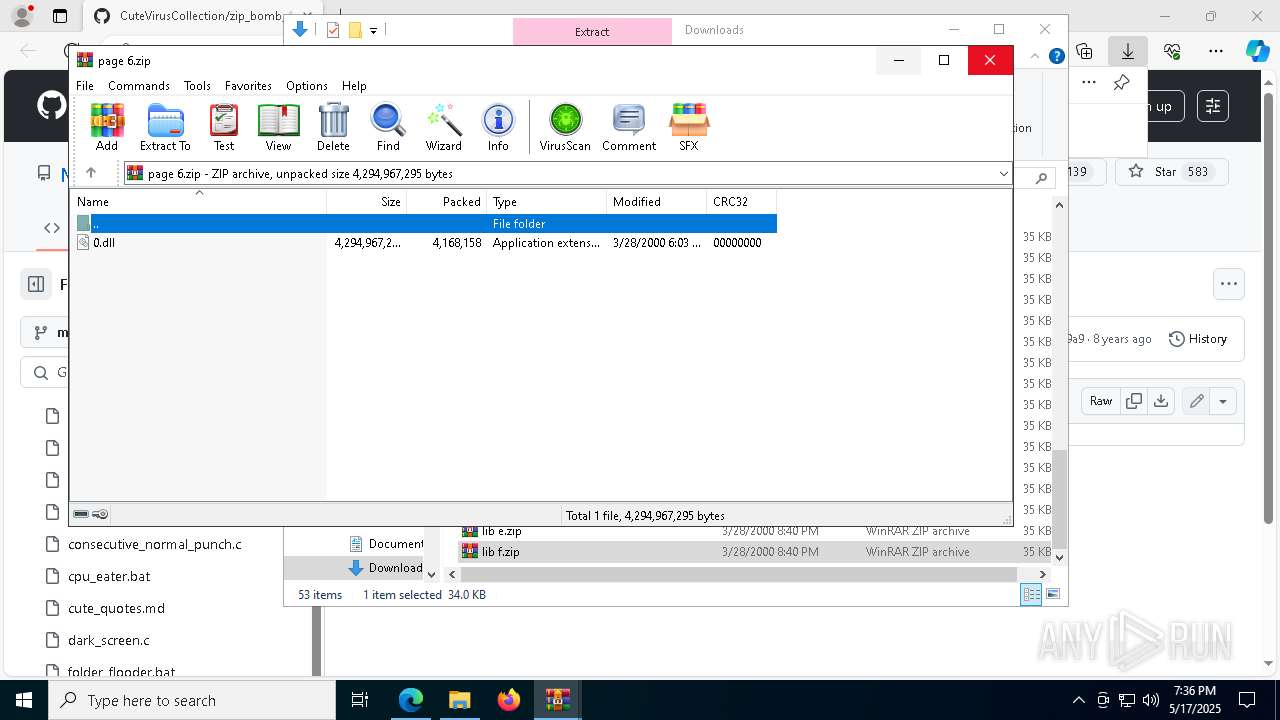Open the Options menu

pyautogui.click(x=307, y=86)
